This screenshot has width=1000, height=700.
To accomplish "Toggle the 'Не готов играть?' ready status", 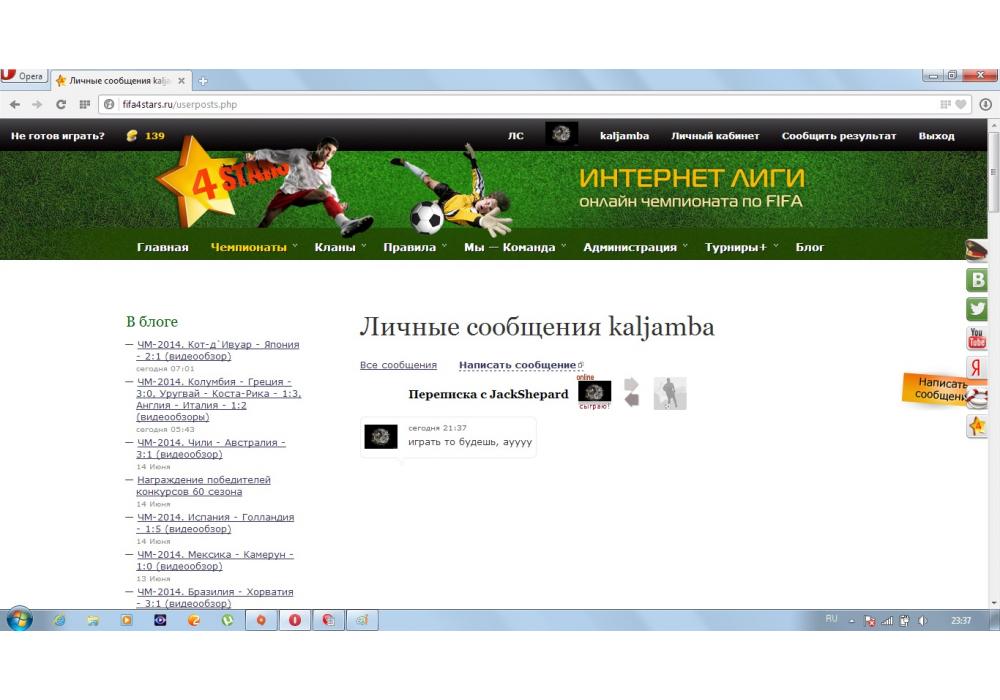I will tap(57, 136).
